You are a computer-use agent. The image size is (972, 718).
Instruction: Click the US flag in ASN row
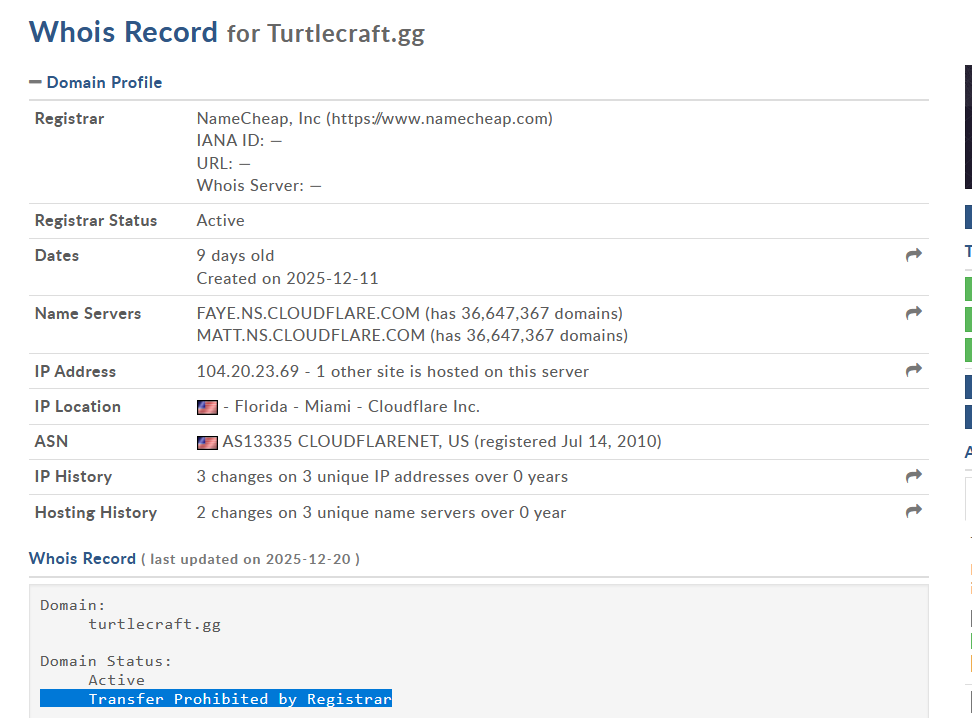tap(207, 443)
